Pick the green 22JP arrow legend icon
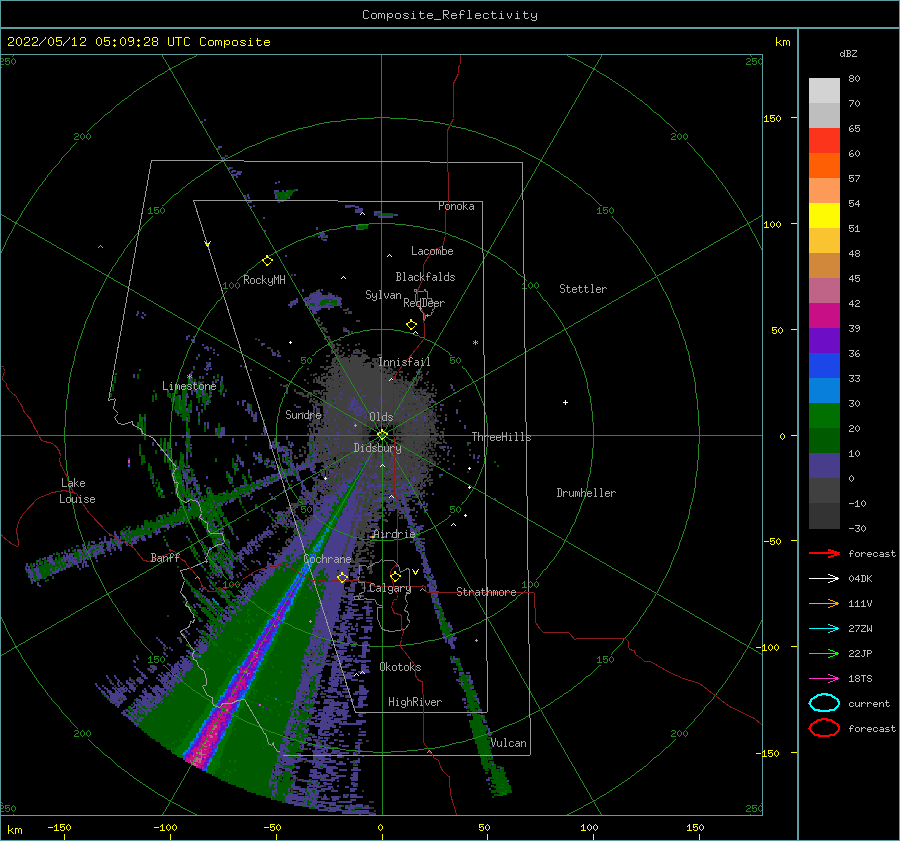Screen dimensions: 900x841 click(x=824, y=653)
